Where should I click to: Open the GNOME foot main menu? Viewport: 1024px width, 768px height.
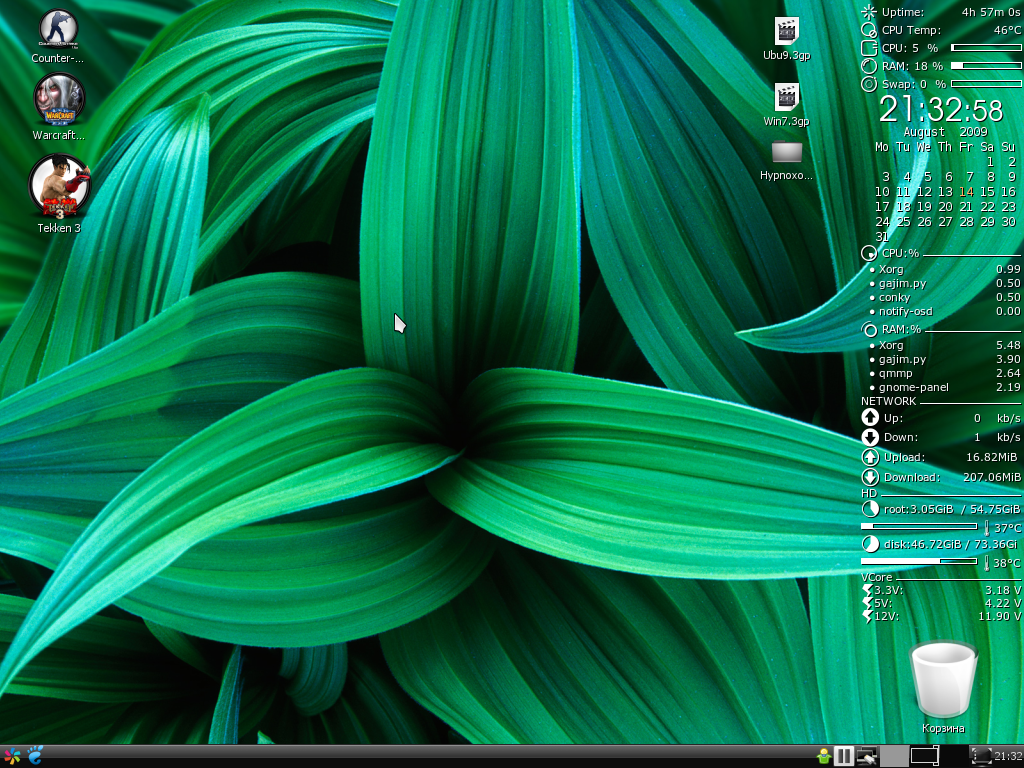coord(35,756)
